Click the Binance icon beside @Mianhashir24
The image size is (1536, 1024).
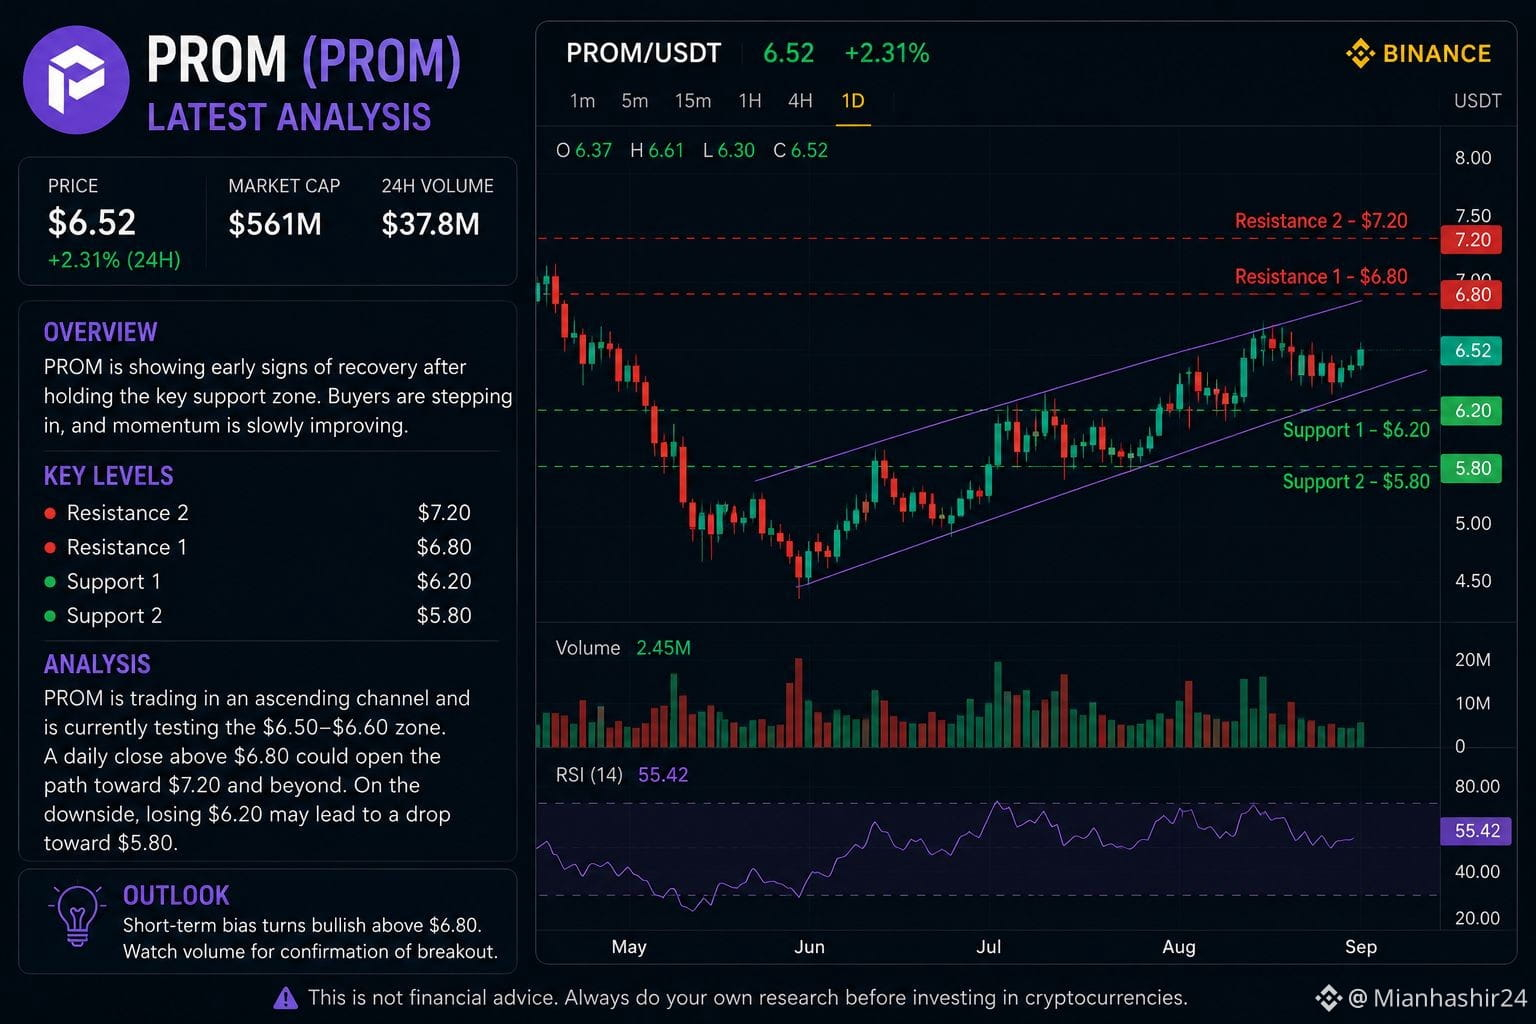1328,997
